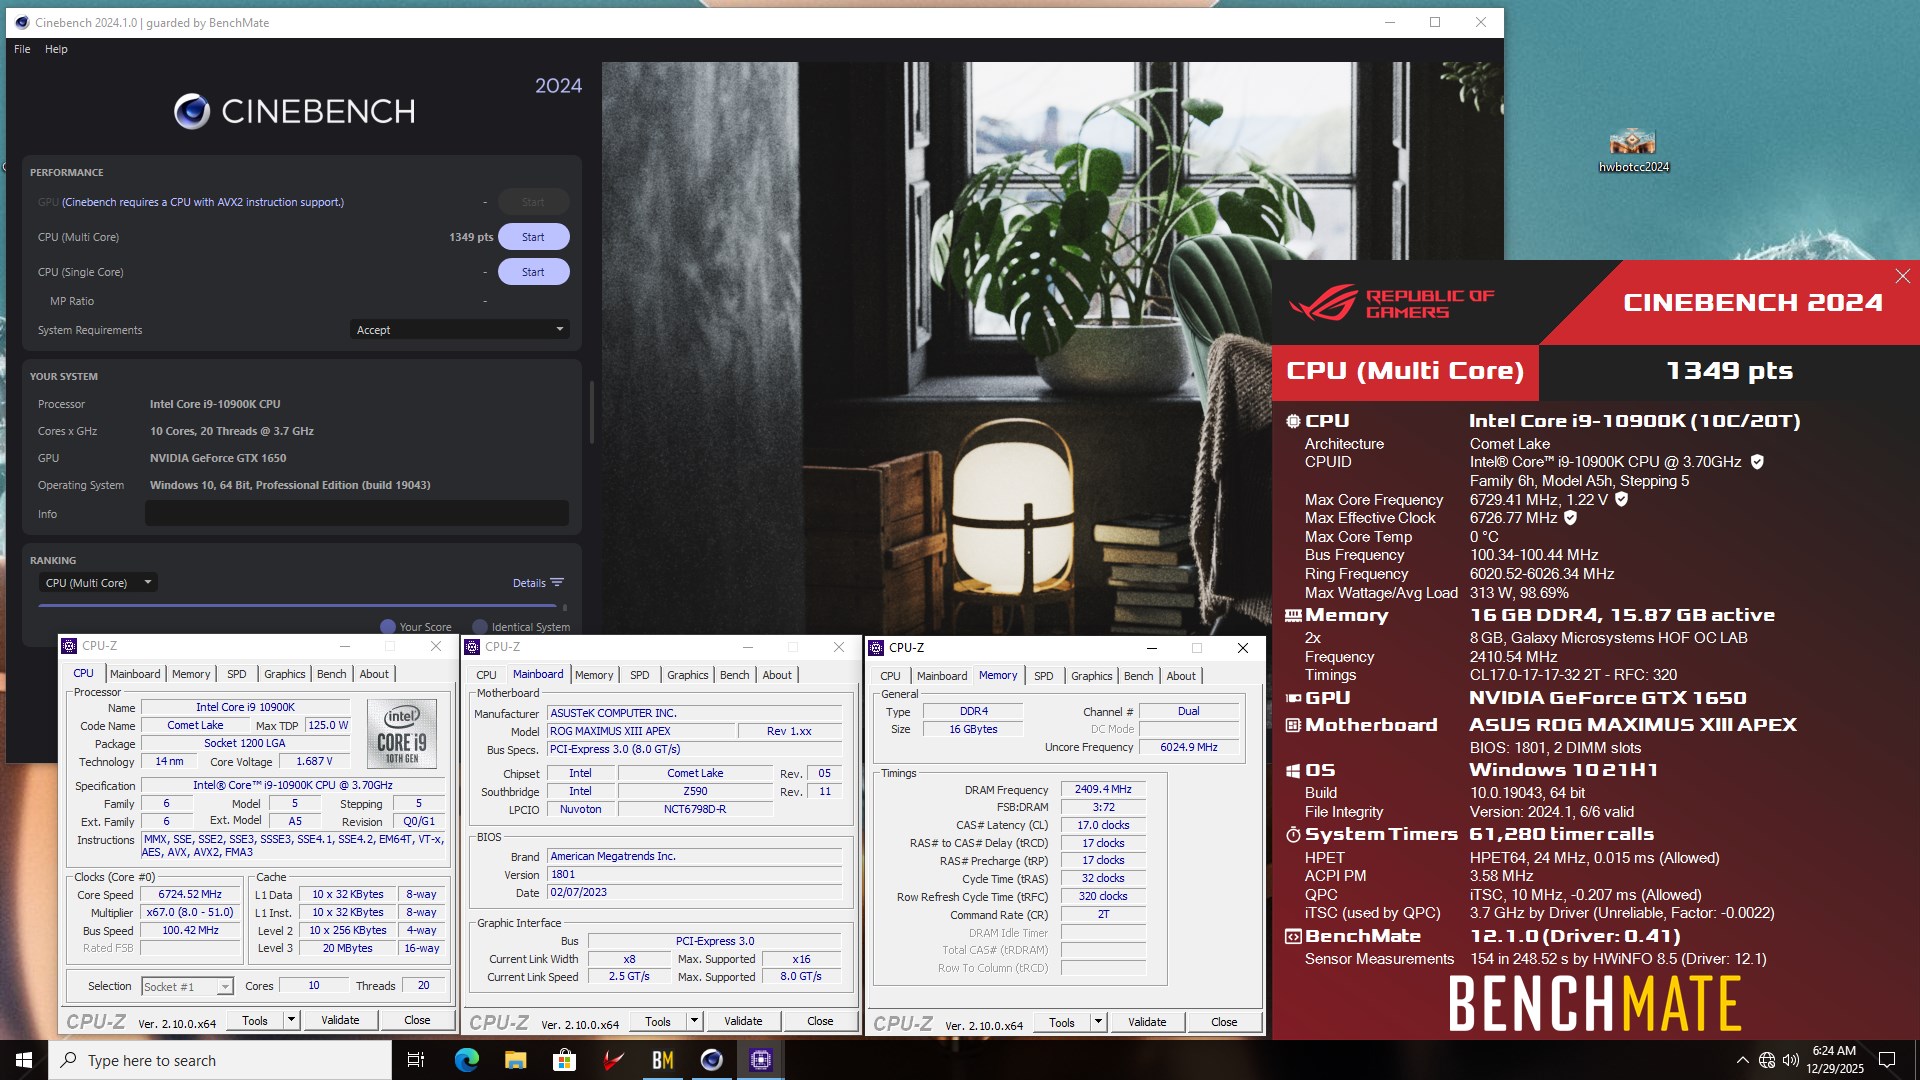The height and width of the screenshot is (1080, 1920).
Task: Close the BenchMate result overlay with X
Action: click(1902, 276)
